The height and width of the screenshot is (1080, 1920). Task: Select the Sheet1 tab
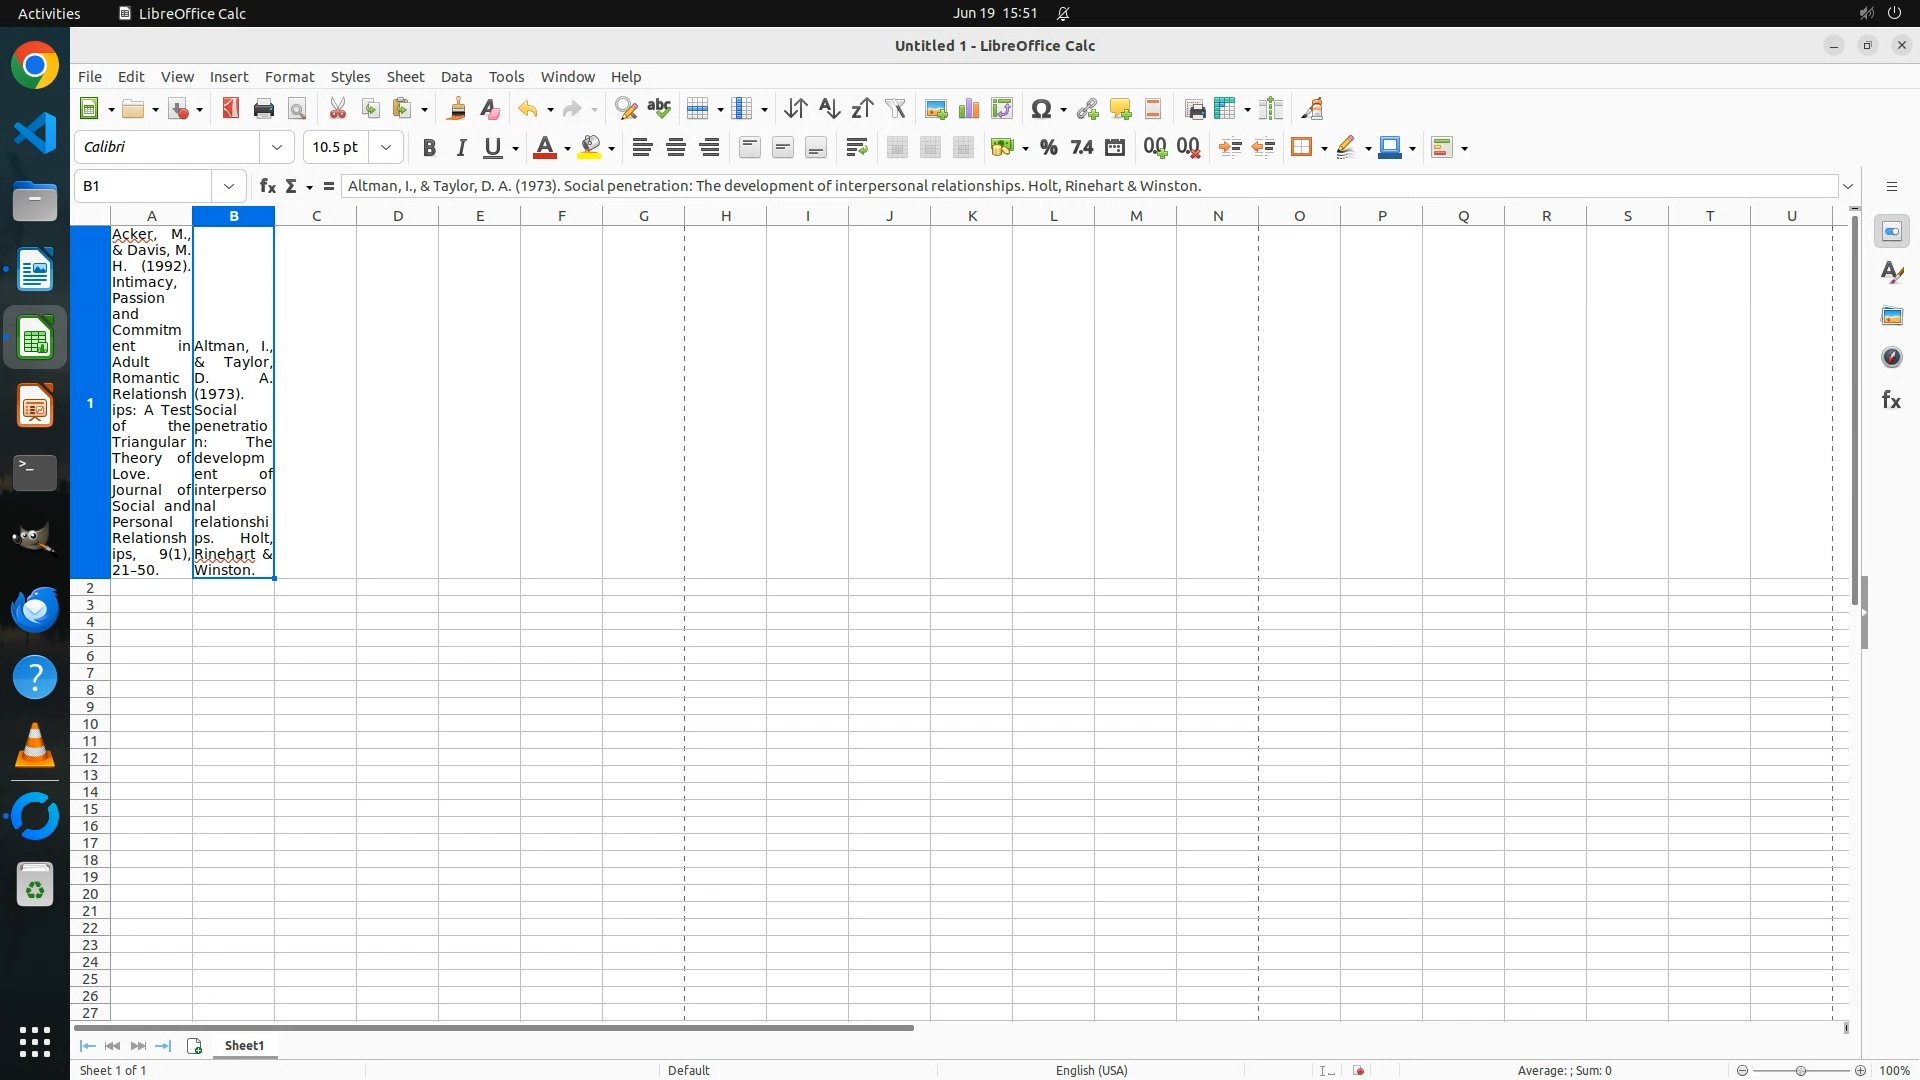244,1045
